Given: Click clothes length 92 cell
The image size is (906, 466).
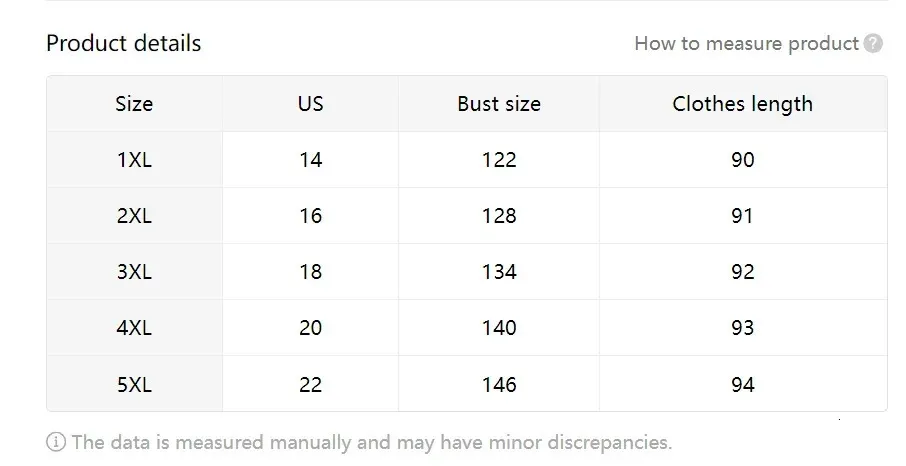Looking at the screenshot, I should (742, 272).
